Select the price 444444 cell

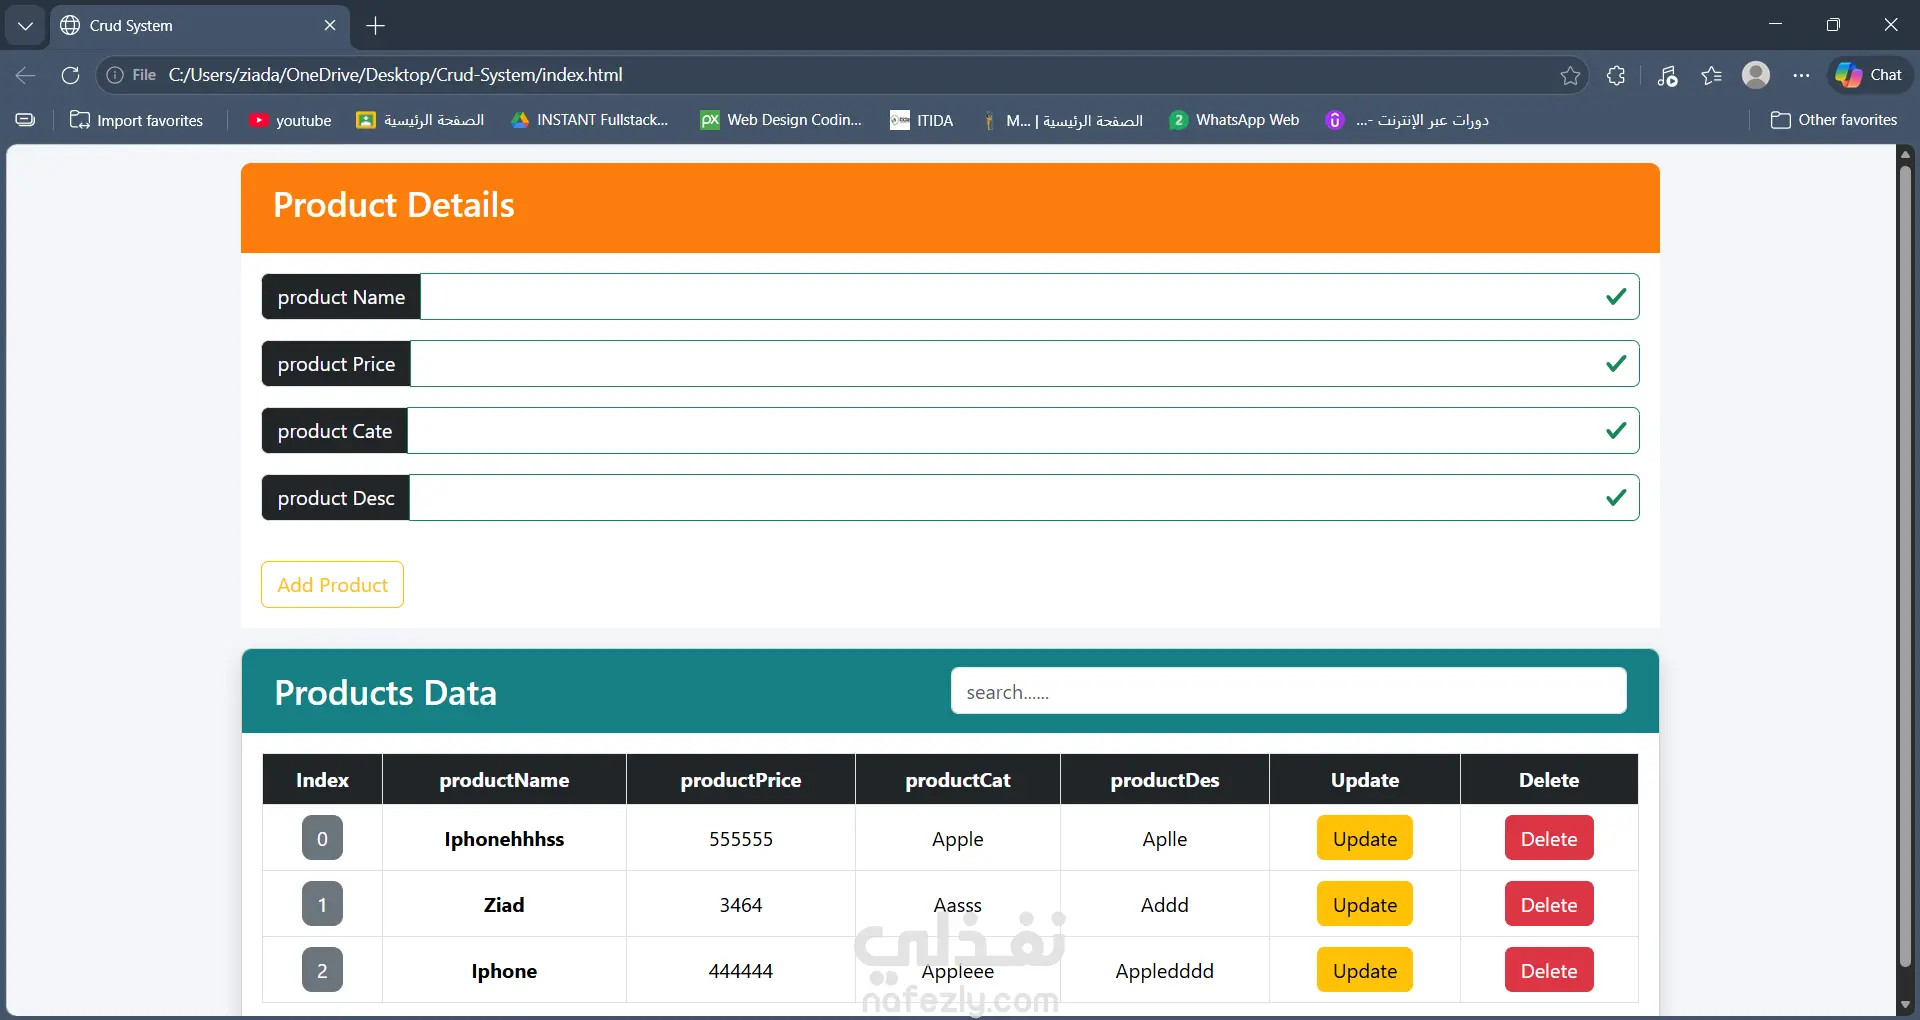[x=741, y=971]
